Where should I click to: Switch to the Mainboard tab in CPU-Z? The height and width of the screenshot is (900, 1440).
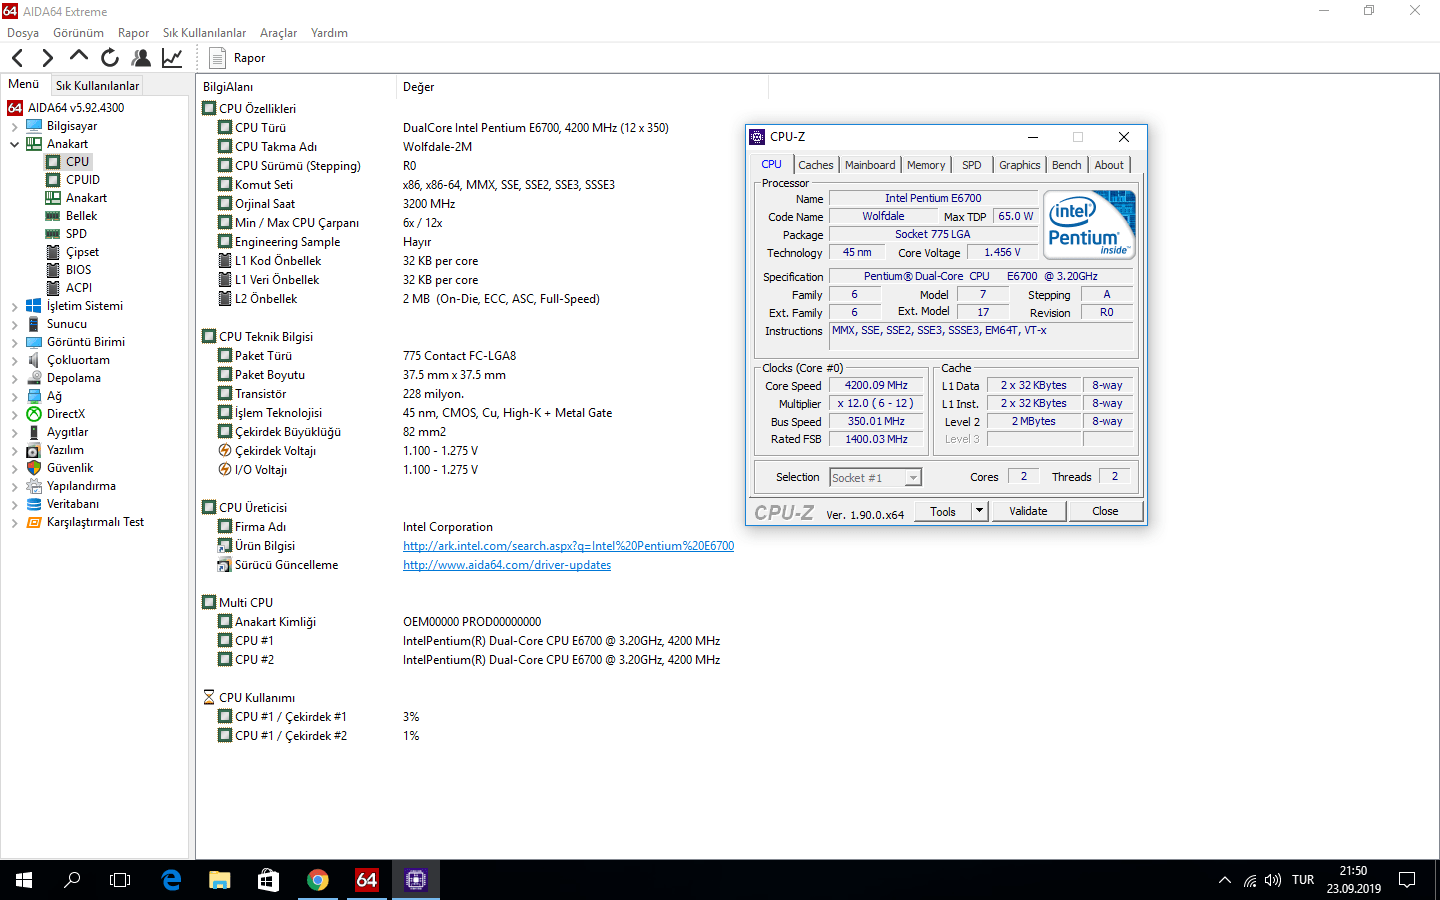870,165
